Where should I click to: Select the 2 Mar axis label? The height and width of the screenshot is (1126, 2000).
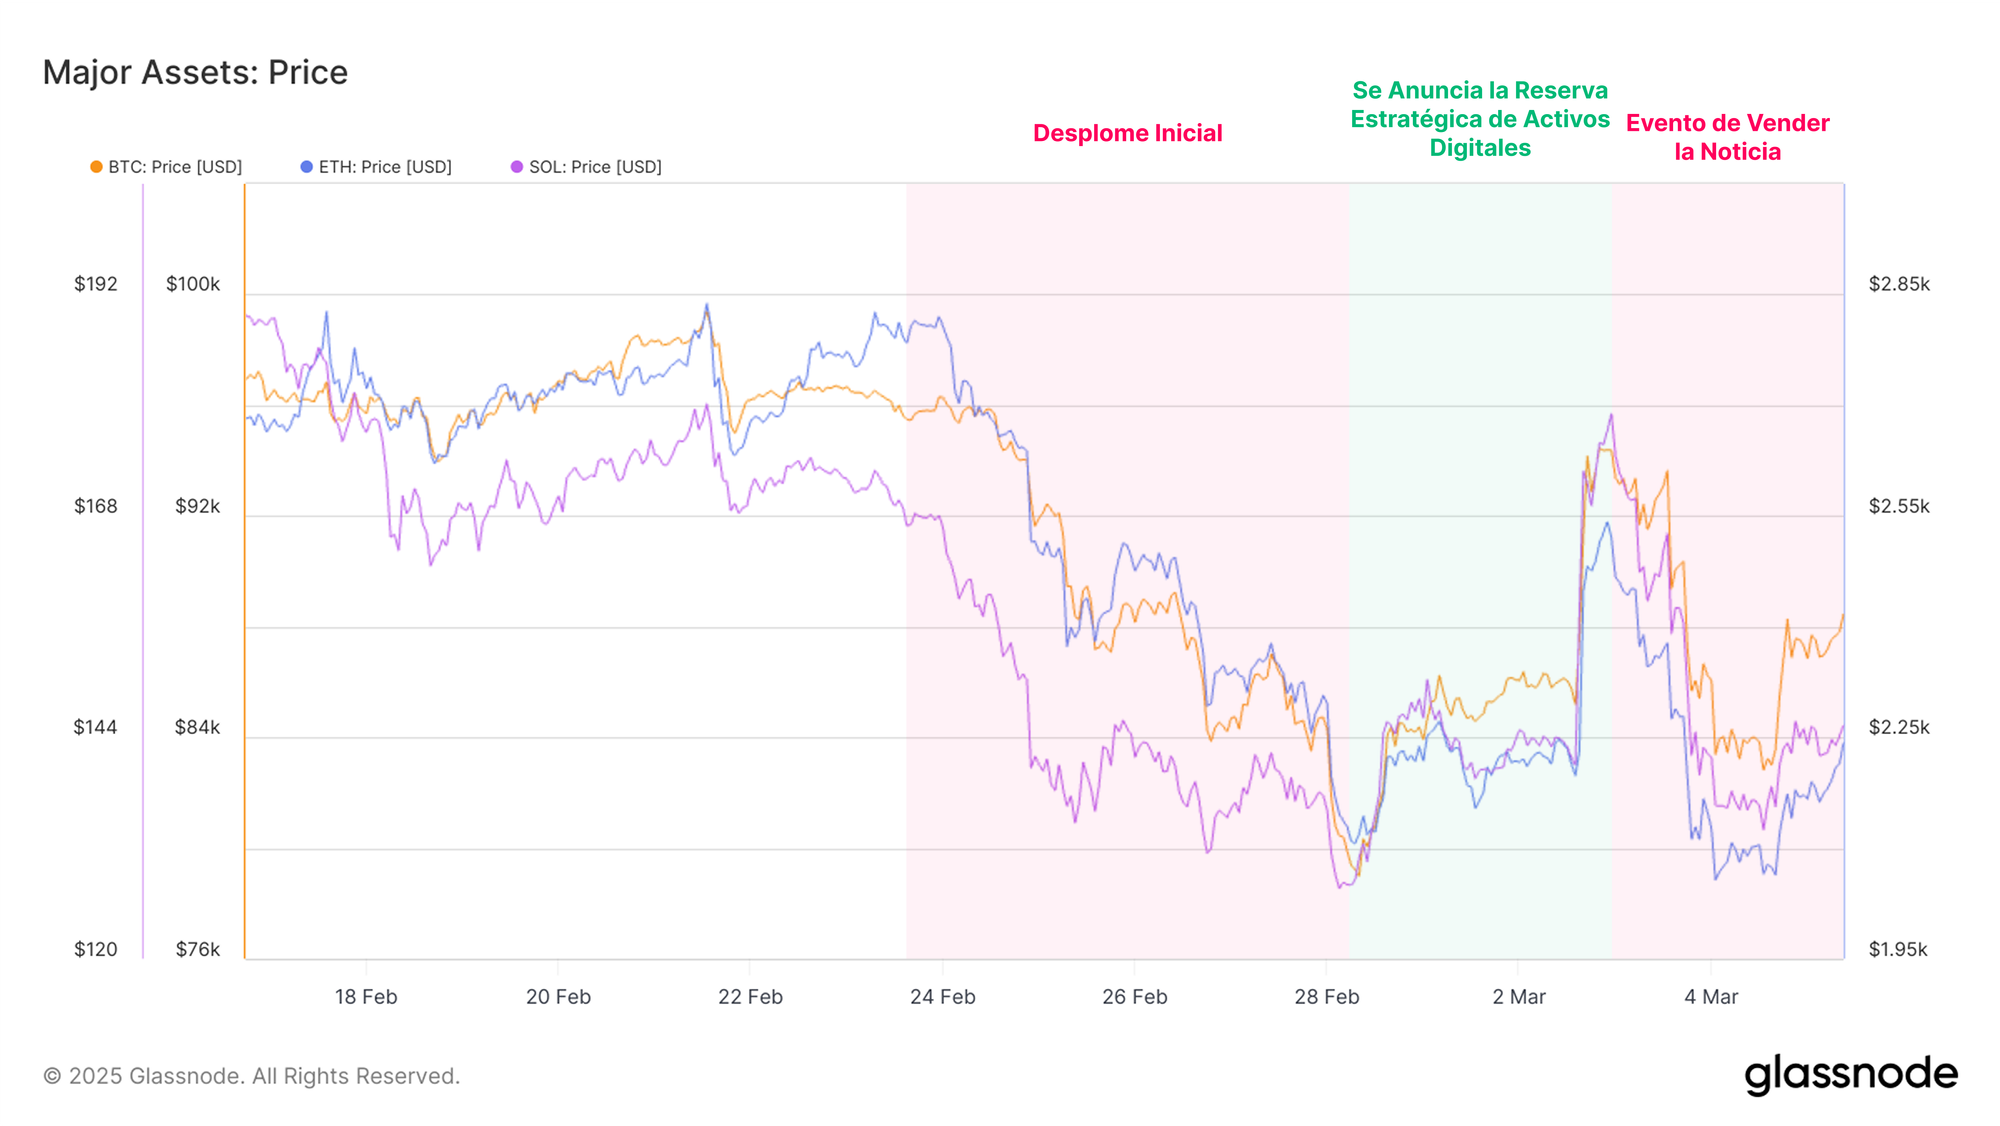[1518, 996]
